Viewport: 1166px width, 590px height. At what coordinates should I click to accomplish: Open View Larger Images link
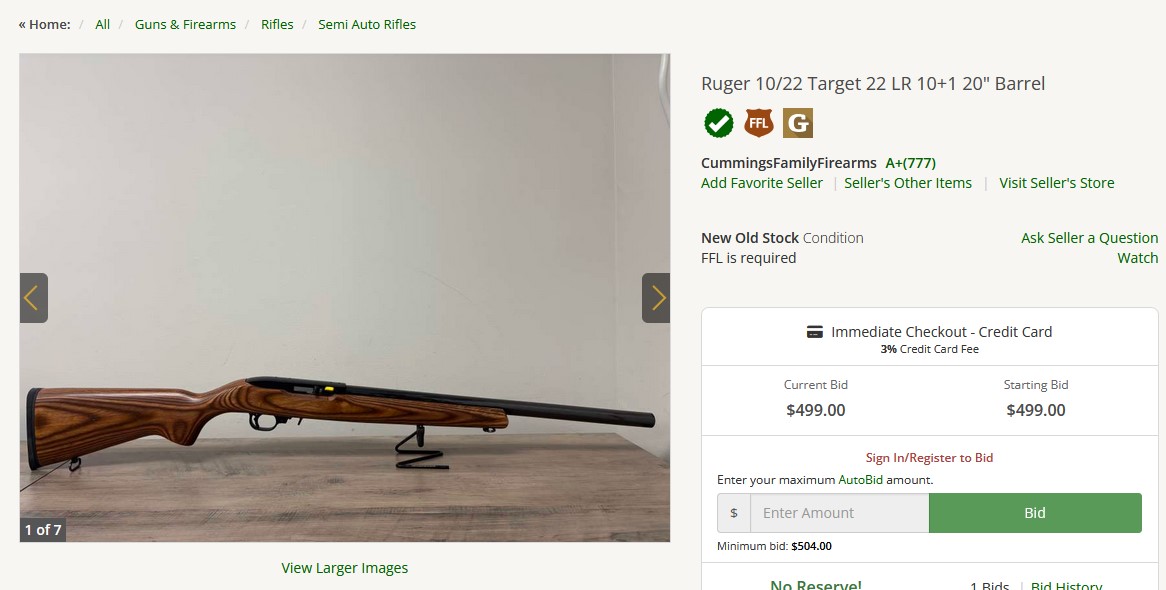click(344, 568)
